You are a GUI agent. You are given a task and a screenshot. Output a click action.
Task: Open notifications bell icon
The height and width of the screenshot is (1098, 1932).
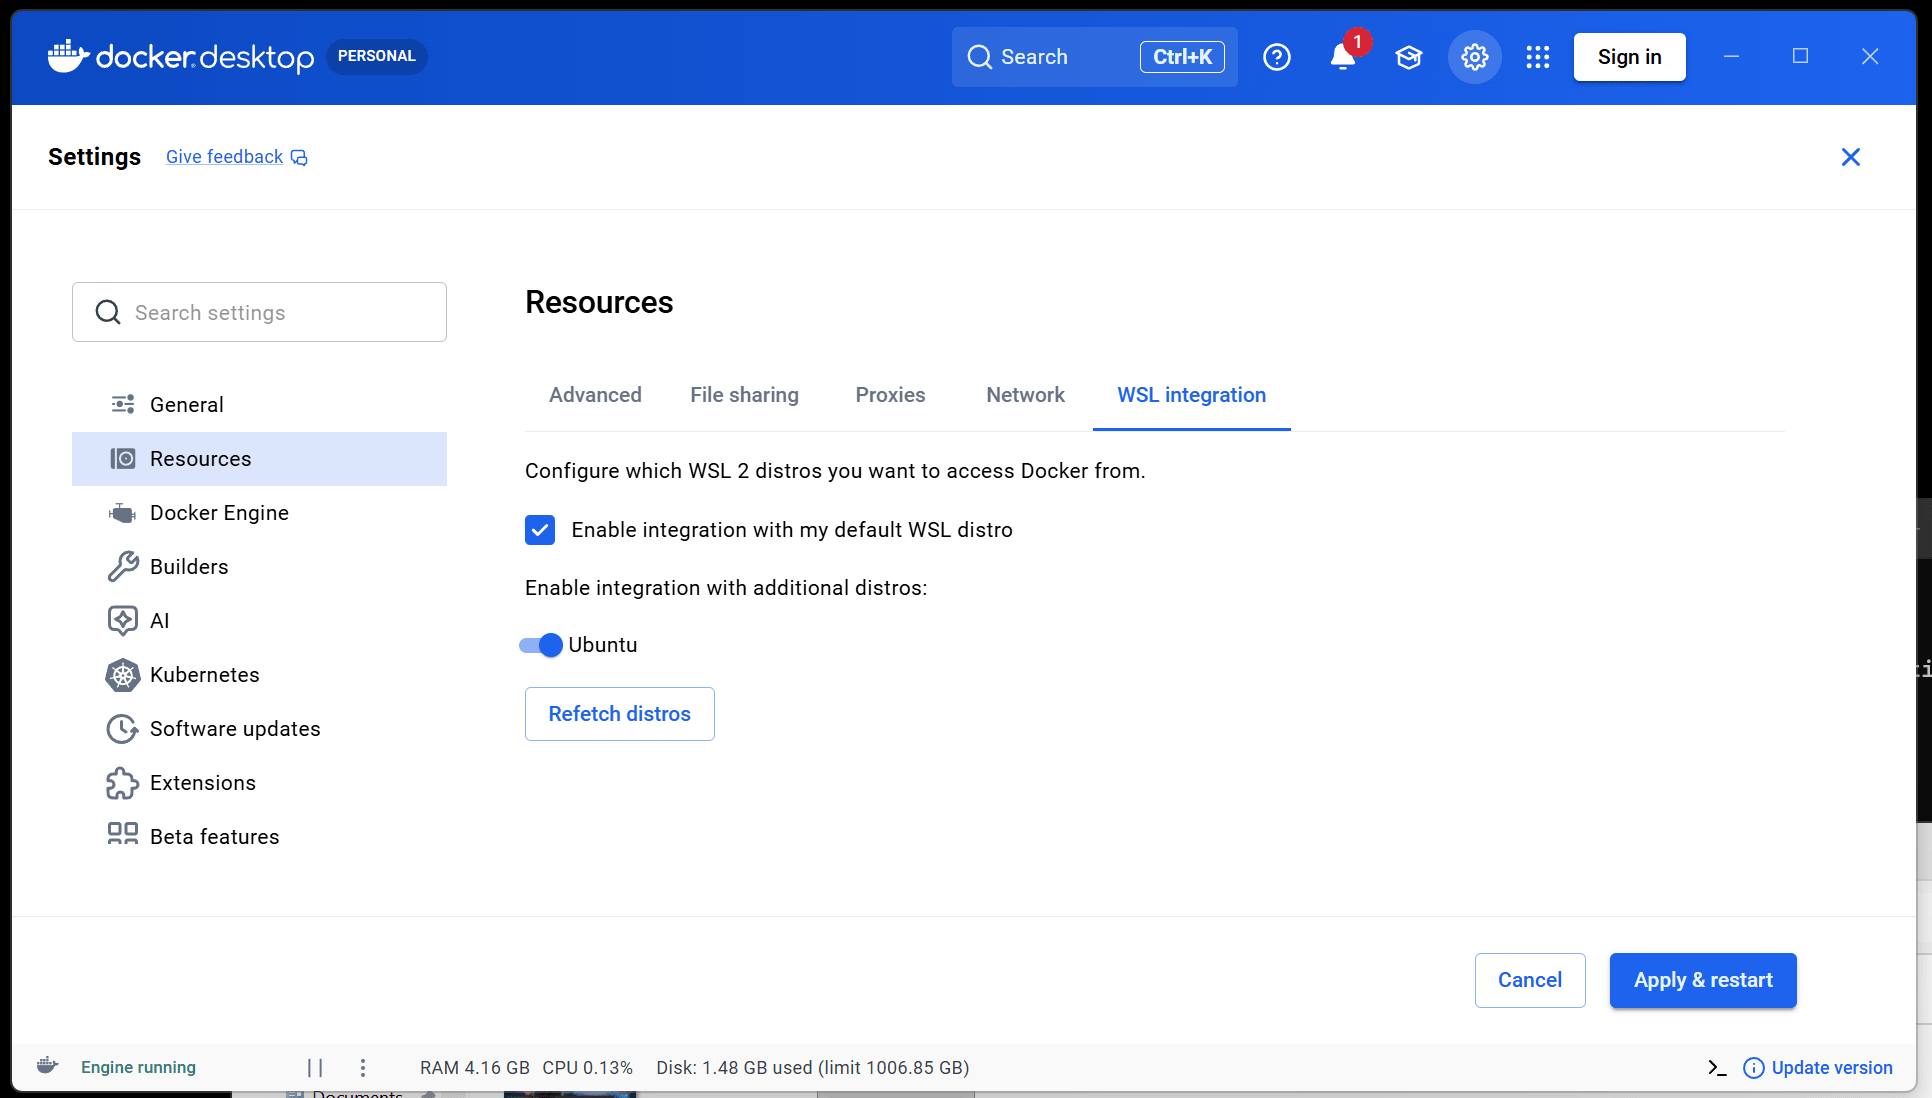pos(1343,57)
